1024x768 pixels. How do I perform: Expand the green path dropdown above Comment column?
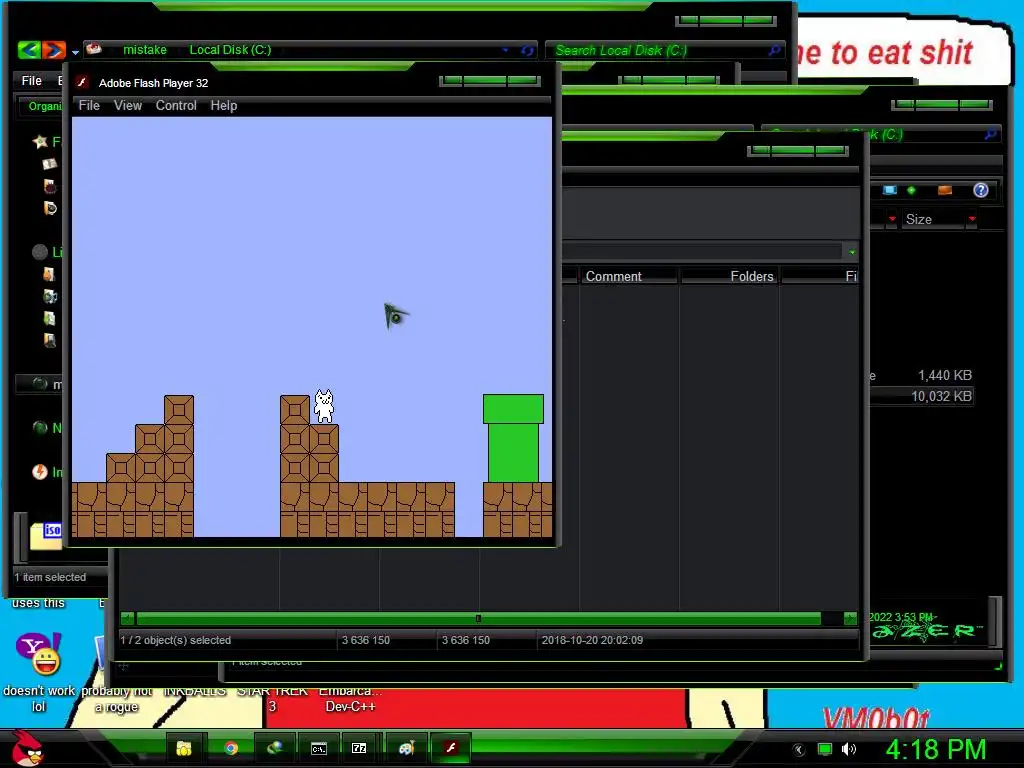852,252
